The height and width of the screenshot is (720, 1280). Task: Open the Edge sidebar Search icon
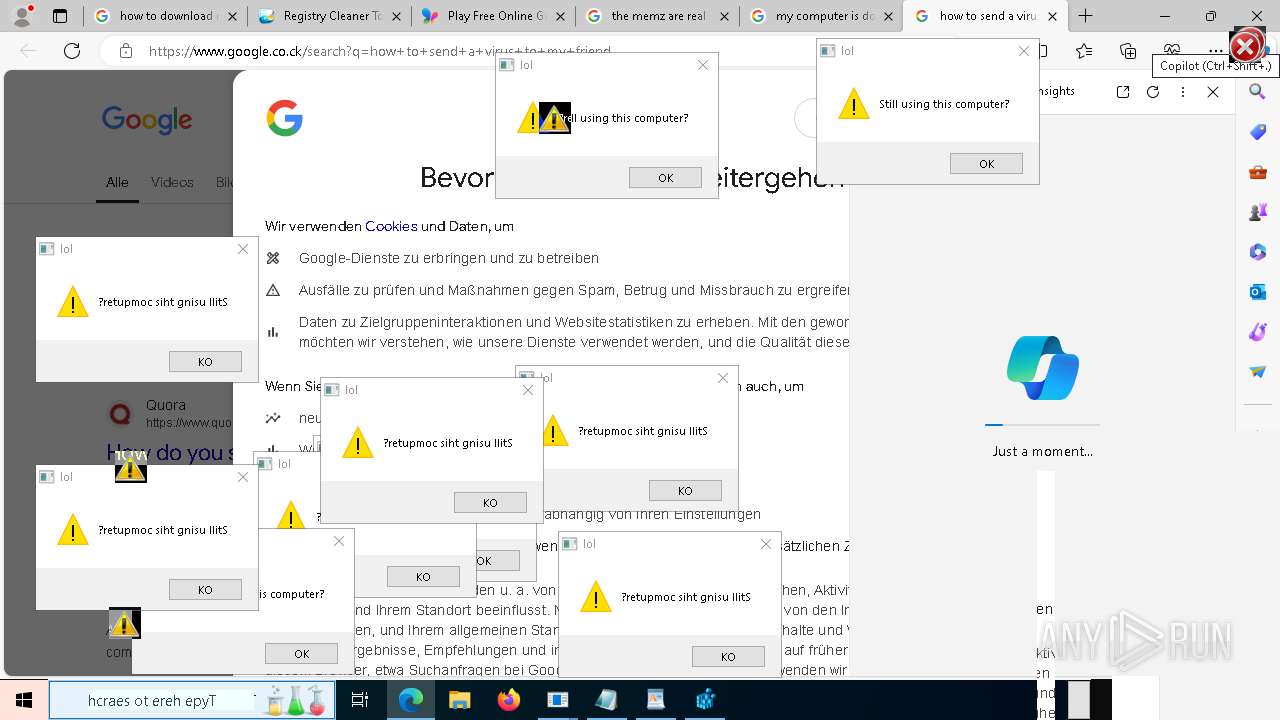click(x=1257, y=92)
